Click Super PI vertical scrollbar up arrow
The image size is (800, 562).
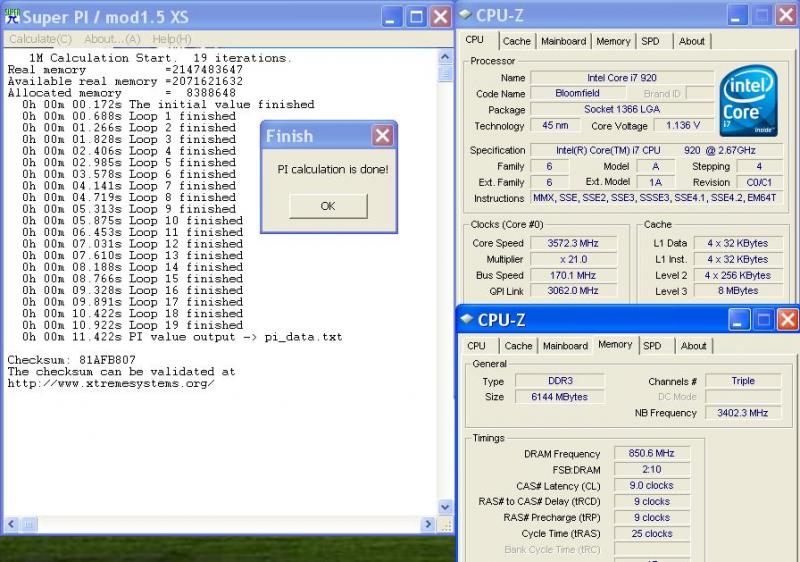click(445, 57)
